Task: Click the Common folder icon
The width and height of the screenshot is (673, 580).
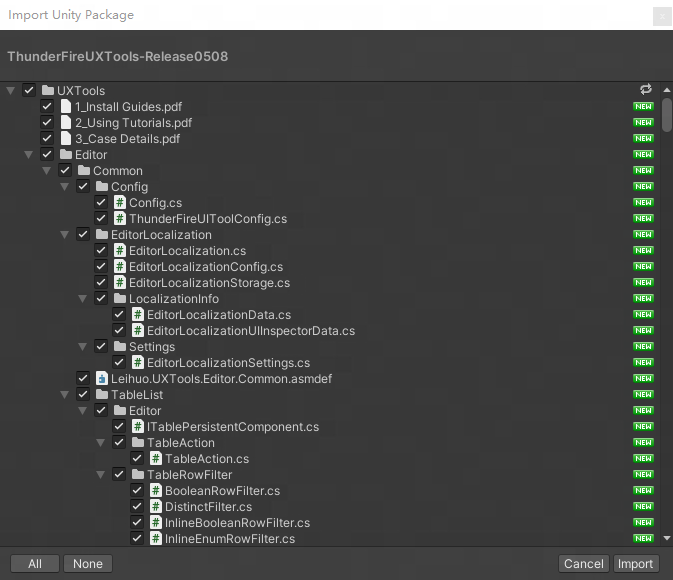Action: 84,170
